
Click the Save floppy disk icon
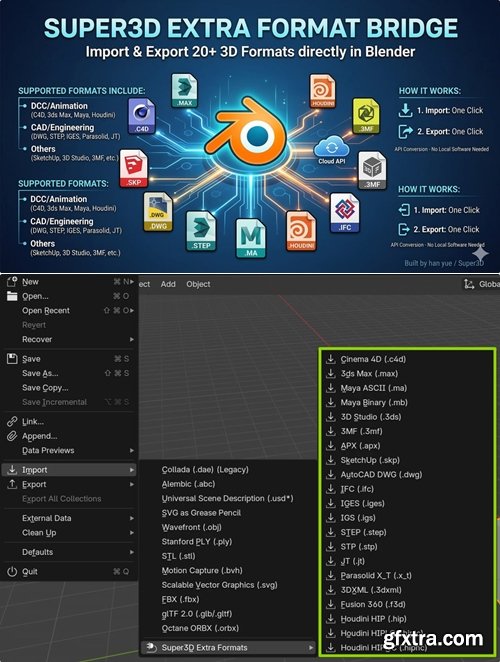(12, 359)
